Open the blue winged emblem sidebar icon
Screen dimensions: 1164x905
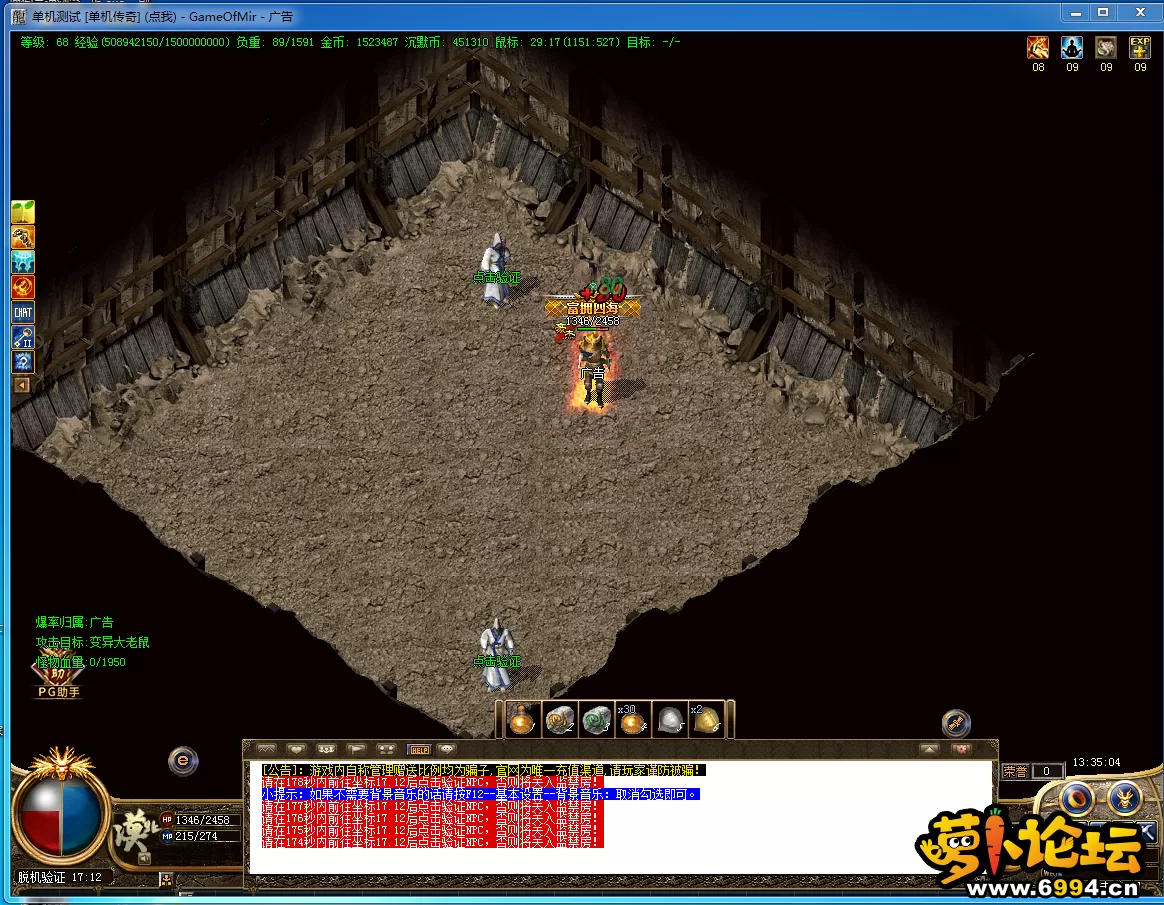point(23,262)
